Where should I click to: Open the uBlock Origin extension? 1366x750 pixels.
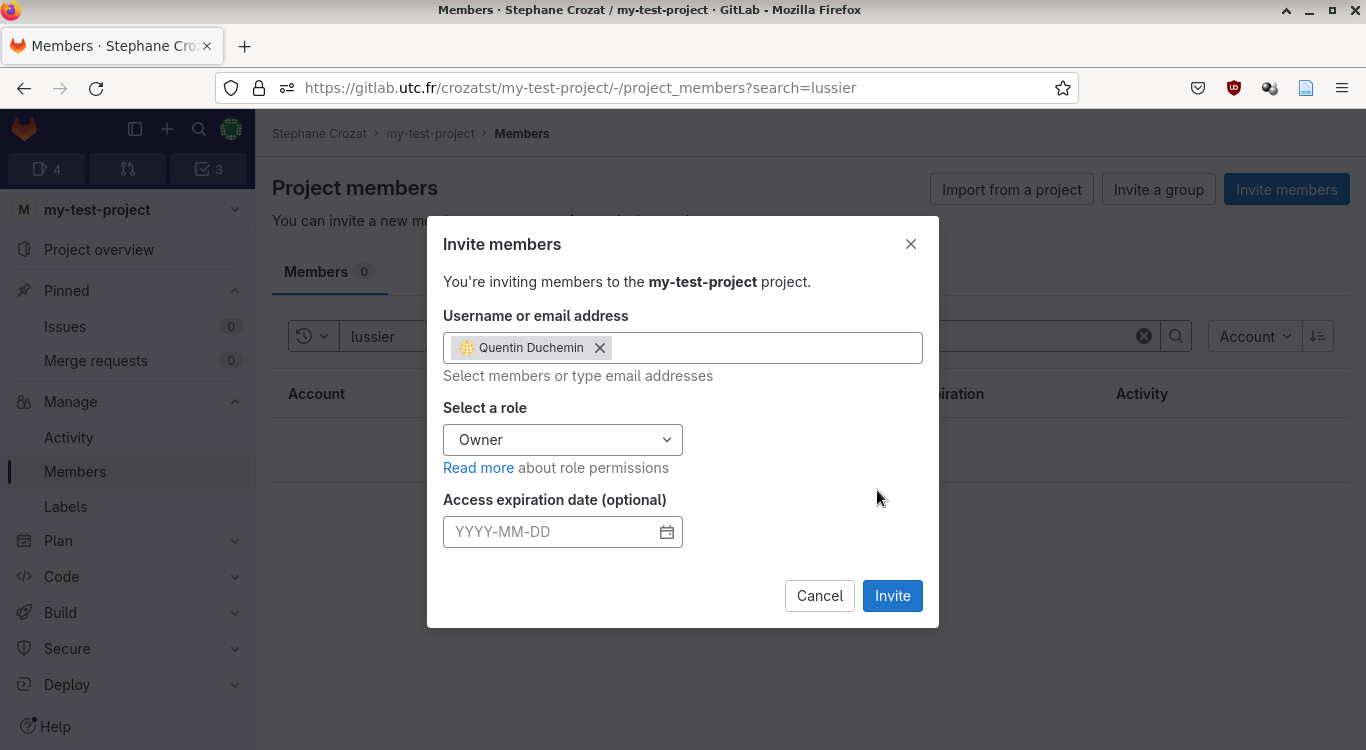[x=1234, y=88]
